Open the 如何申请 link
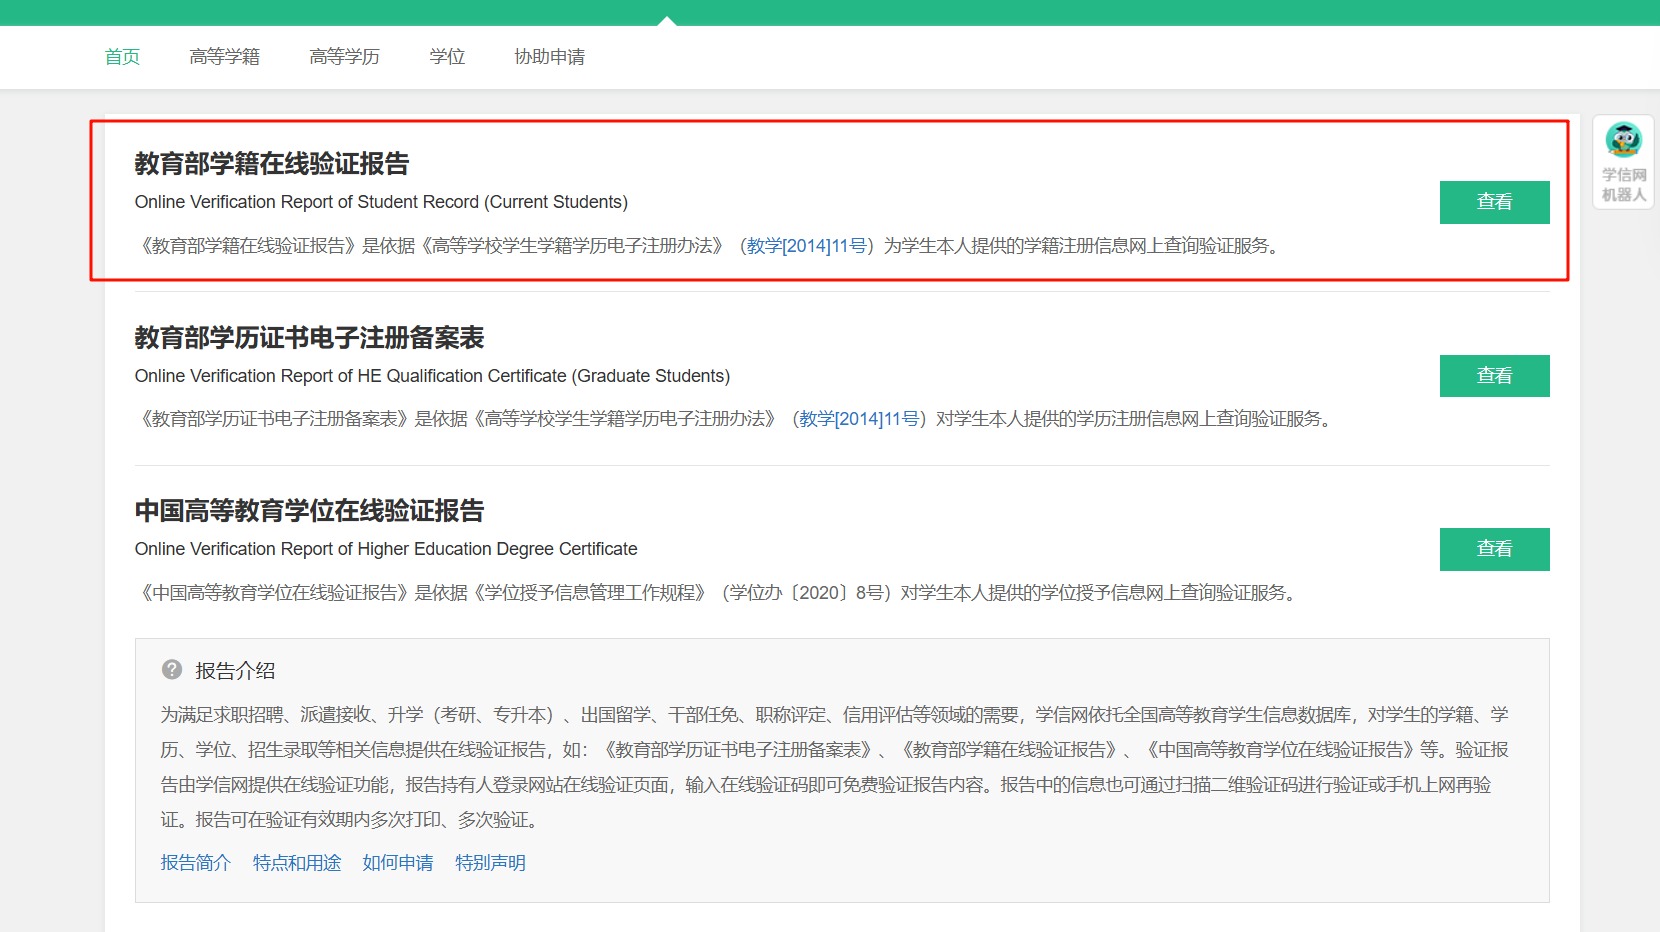1660x932 pixels. 397,863
